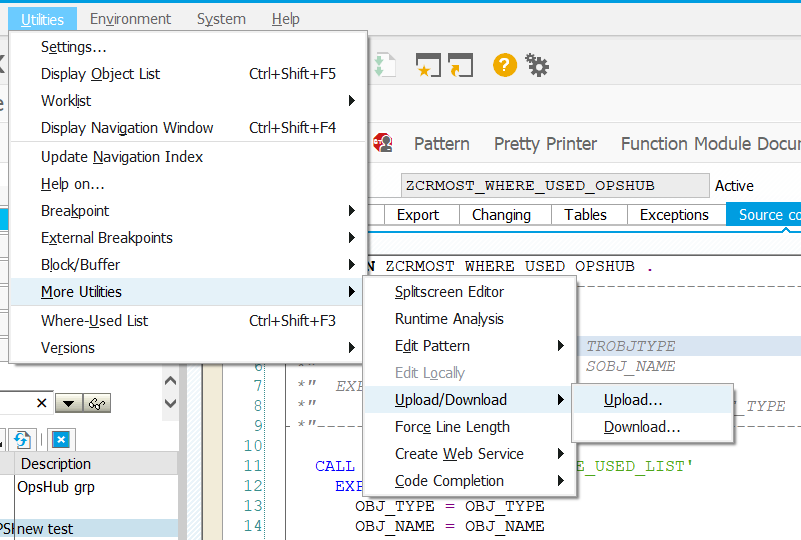Click the refresh object list icon
The width and height of the screenshot is (801, 540).
click(x=23, y=439)
